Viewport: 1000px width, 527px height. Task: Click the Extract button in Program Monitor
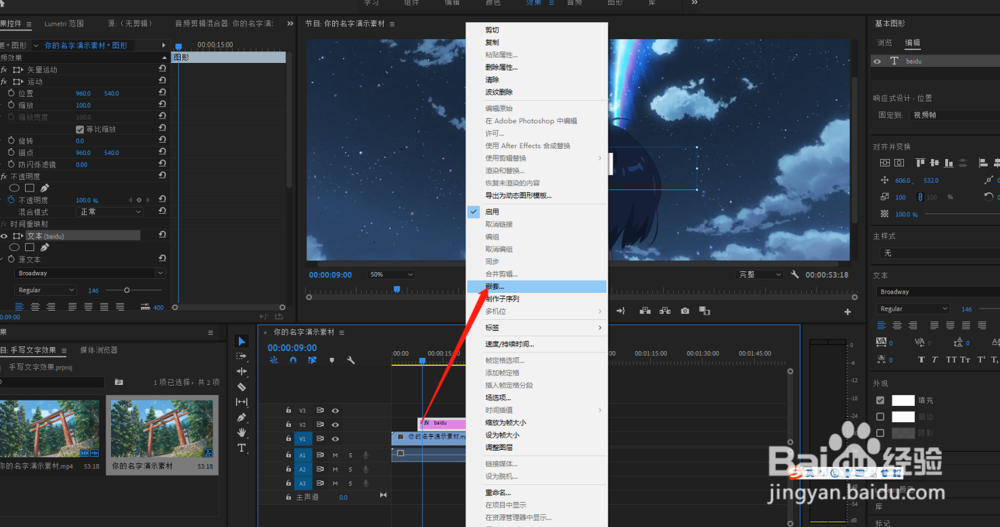[x=665, y=311]
